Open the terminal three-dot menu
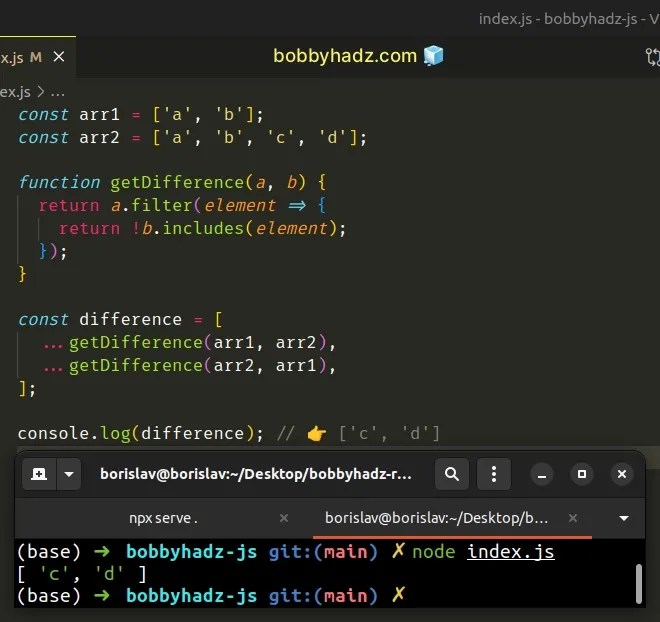 (494, 474)
